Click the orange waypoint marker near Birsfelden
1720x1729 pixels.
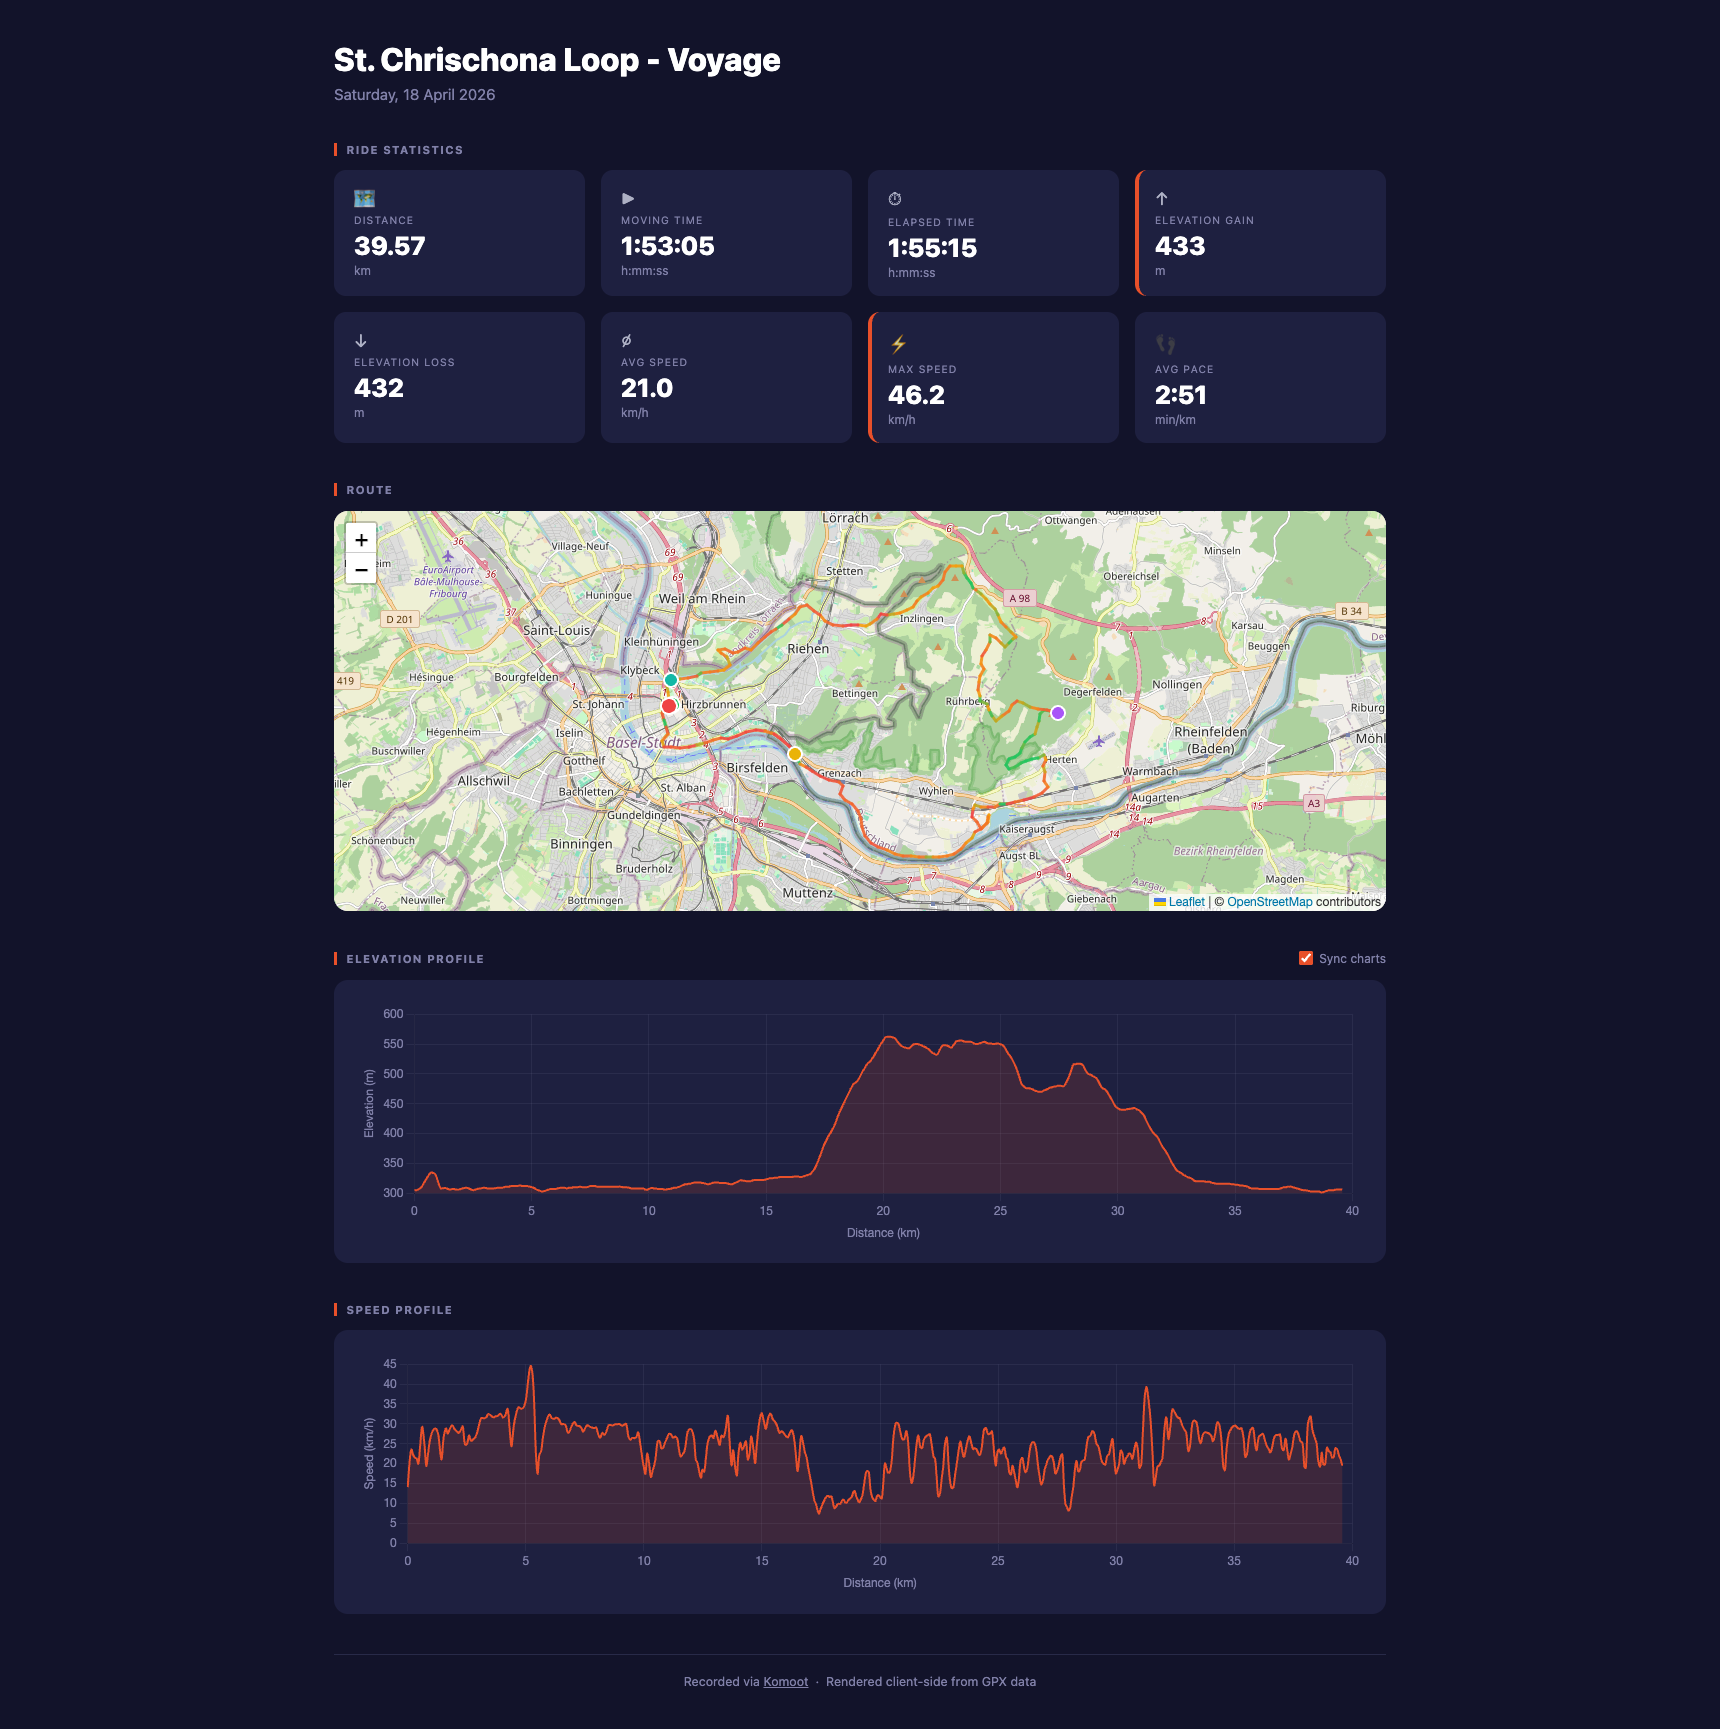point(795,754)
